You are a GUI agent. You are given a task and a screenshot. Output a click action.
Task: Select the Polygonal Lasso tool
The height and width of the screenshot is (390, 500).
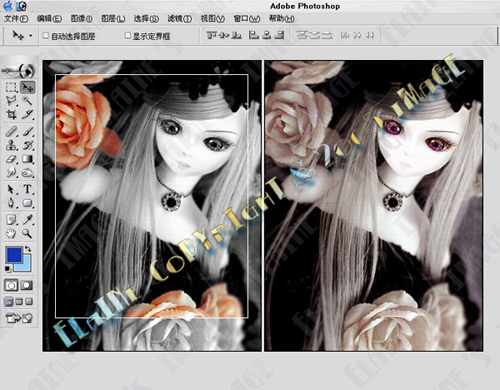pyautogui.click(x=11, y=100)
